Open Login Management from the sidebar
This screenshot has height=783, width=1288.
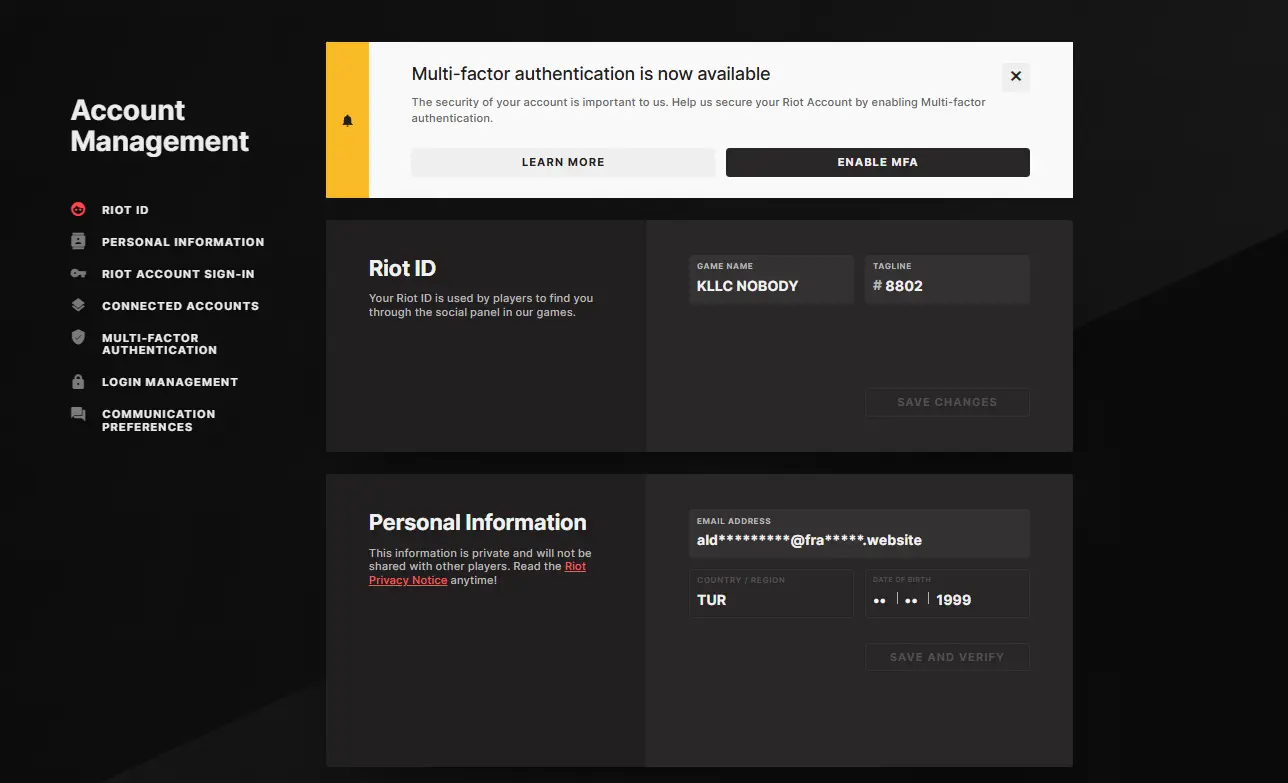pyautogui.click(x=169, y=382)
